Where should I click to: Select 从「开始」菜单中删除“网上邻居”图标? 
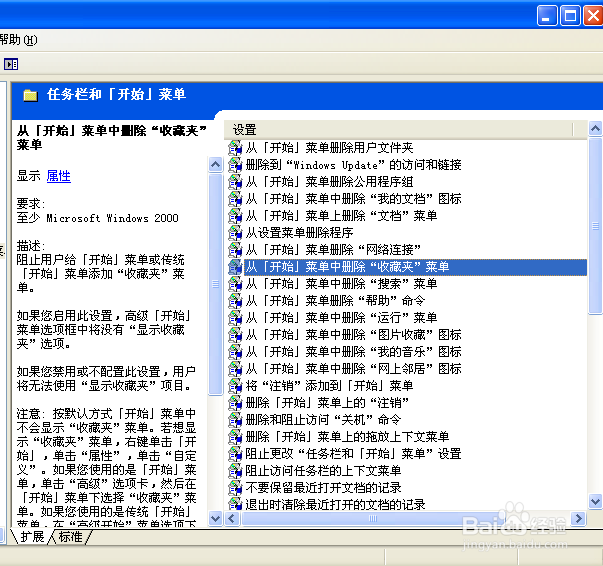353,369
